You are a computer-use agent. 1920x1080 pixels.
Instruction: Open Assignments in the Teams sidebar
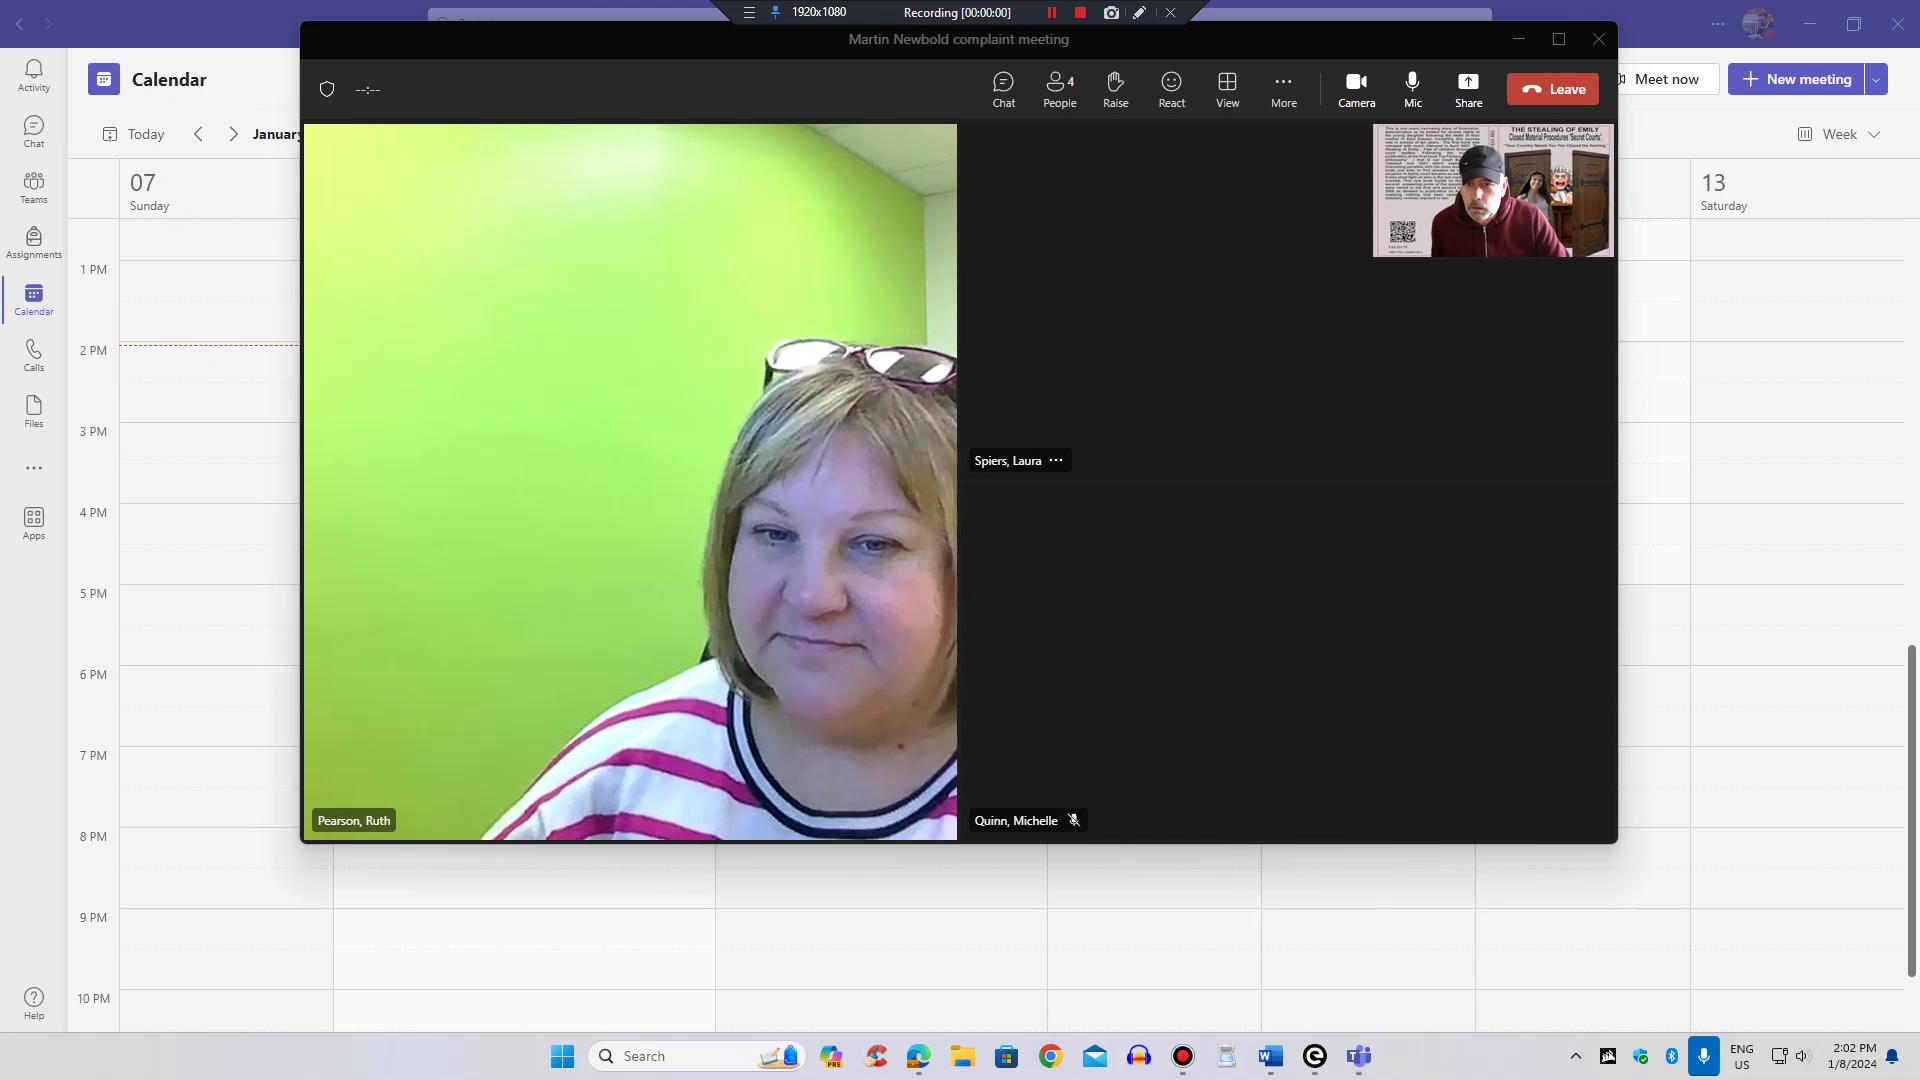(34, 242)
